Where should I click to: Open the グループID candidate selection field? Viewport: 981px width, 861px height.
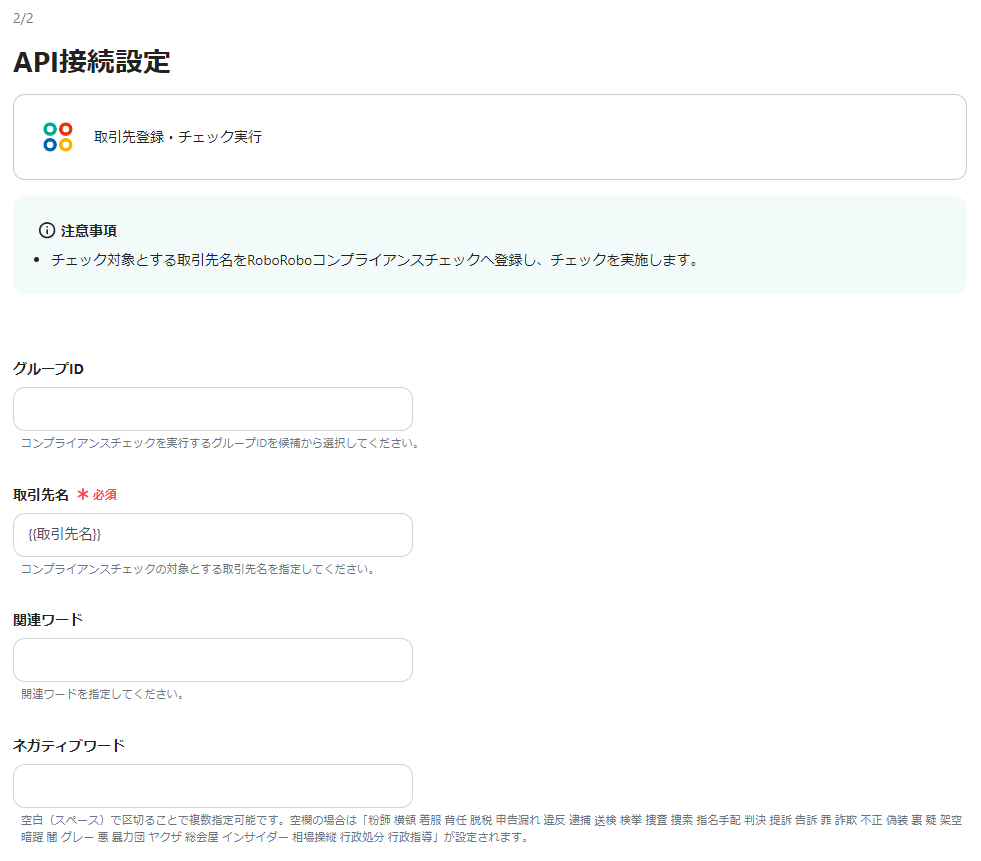pyautogui.click(x=212, y=409)
